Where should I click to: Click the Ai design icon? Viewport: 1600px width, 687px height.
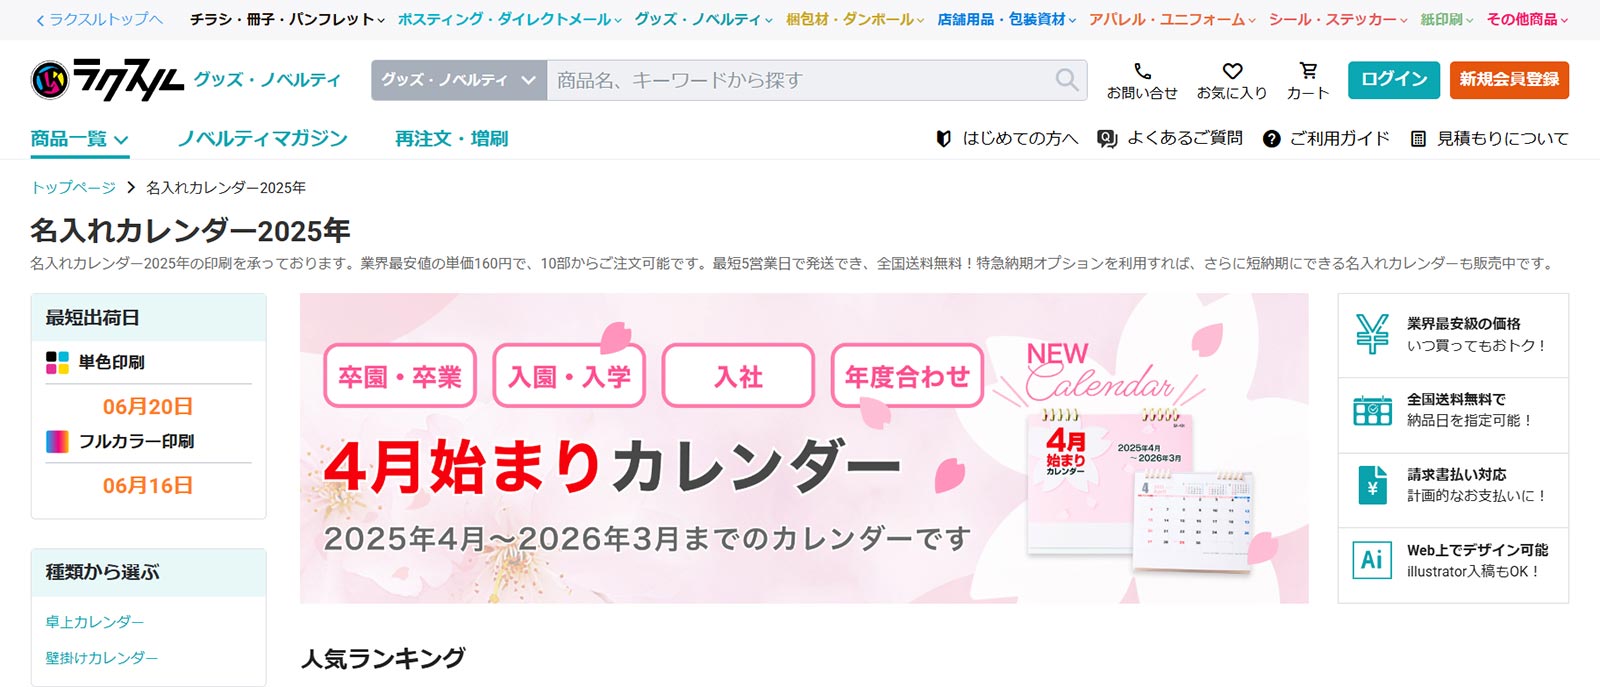[1372, 560]
